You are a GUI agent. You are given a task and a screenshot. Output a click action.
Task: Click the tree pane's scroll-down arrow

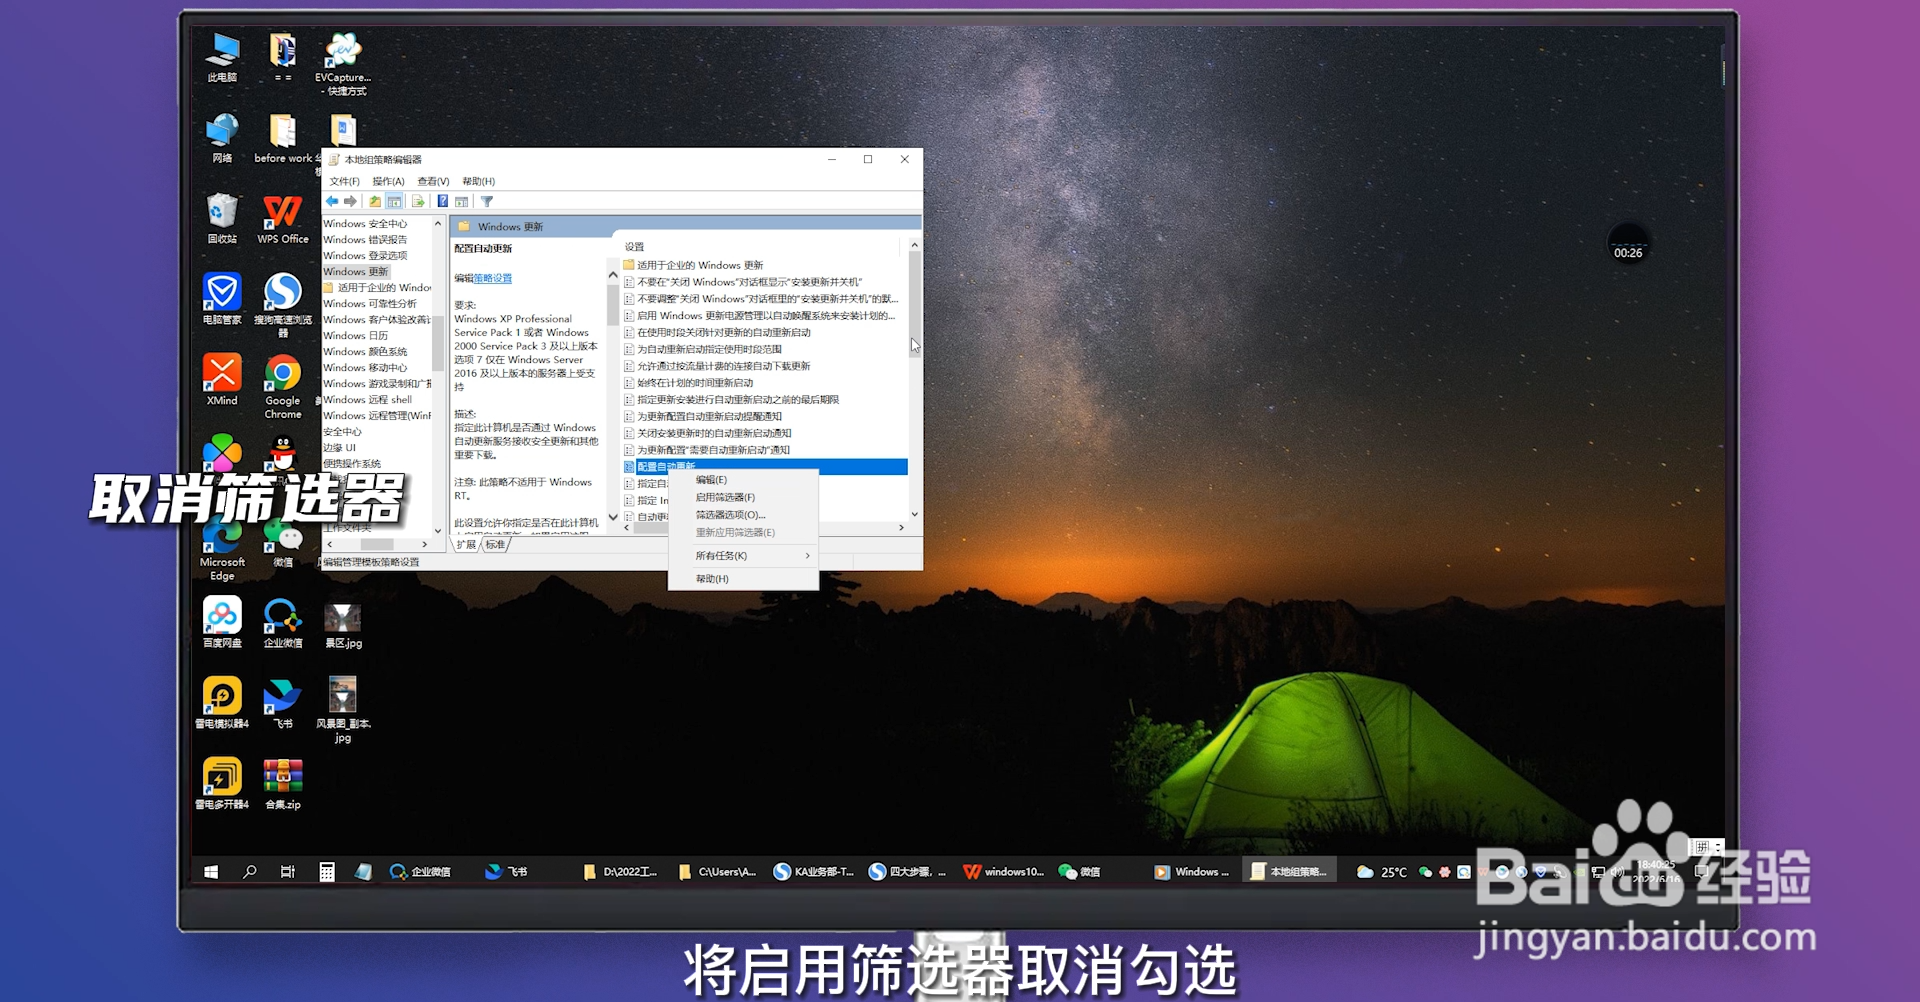[438, 531]
